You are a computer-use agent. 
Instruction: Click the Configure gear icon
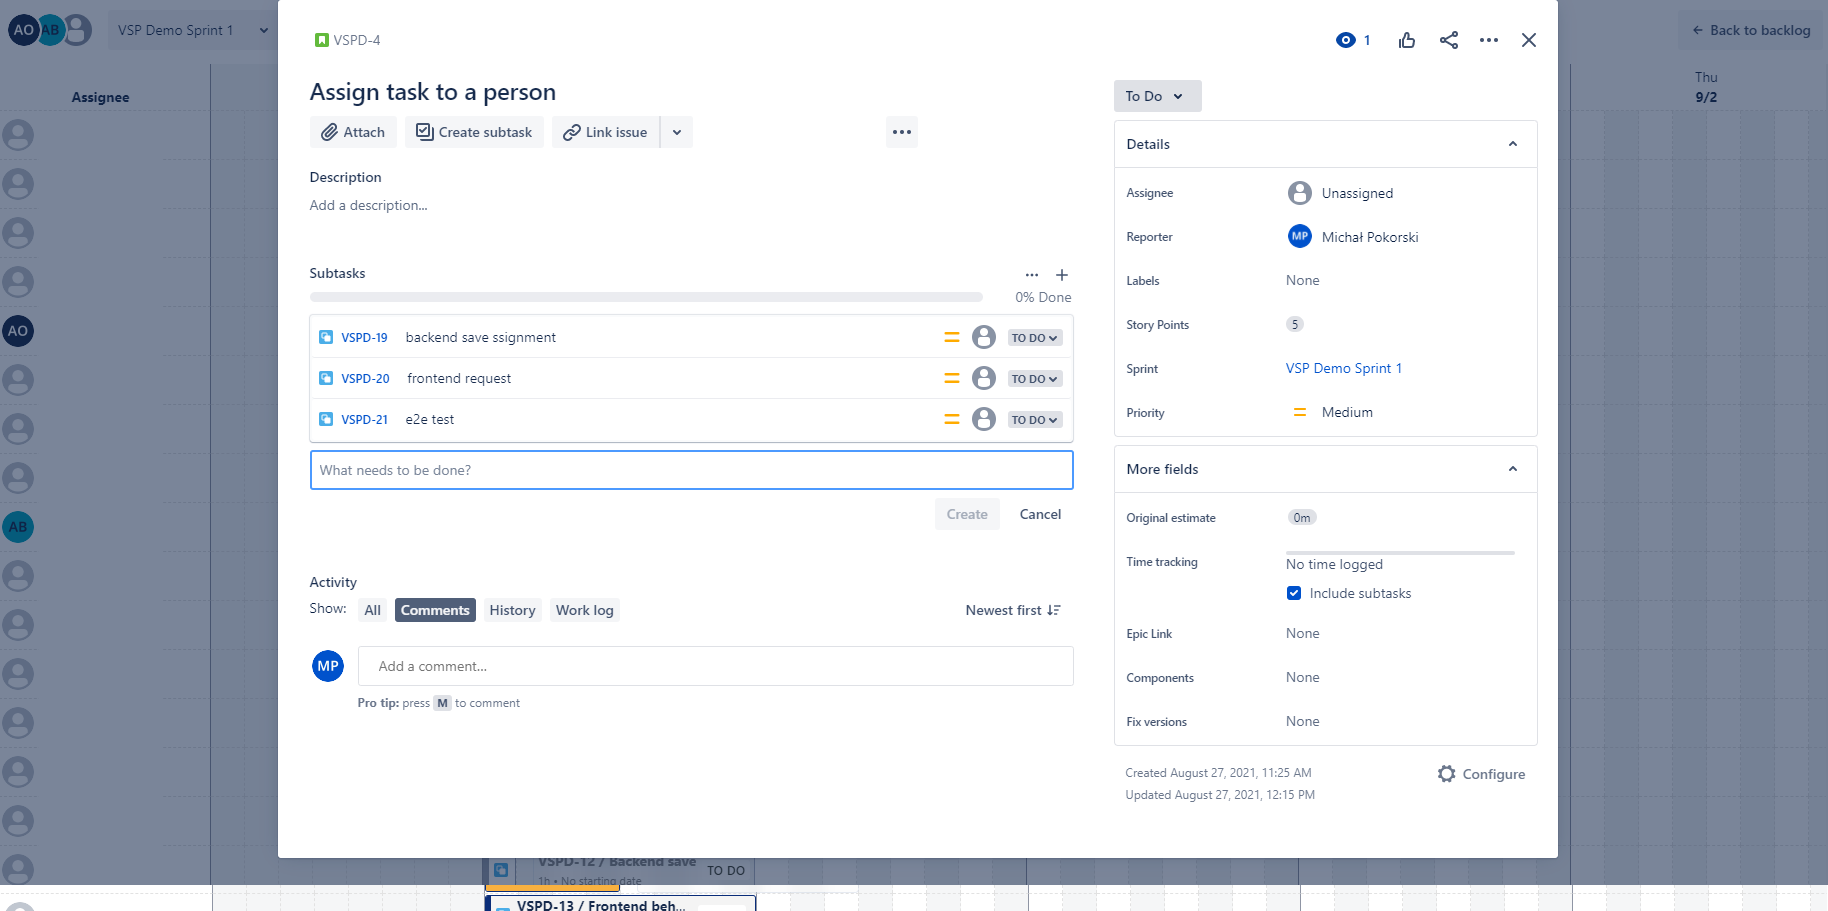click(1447, 774)
